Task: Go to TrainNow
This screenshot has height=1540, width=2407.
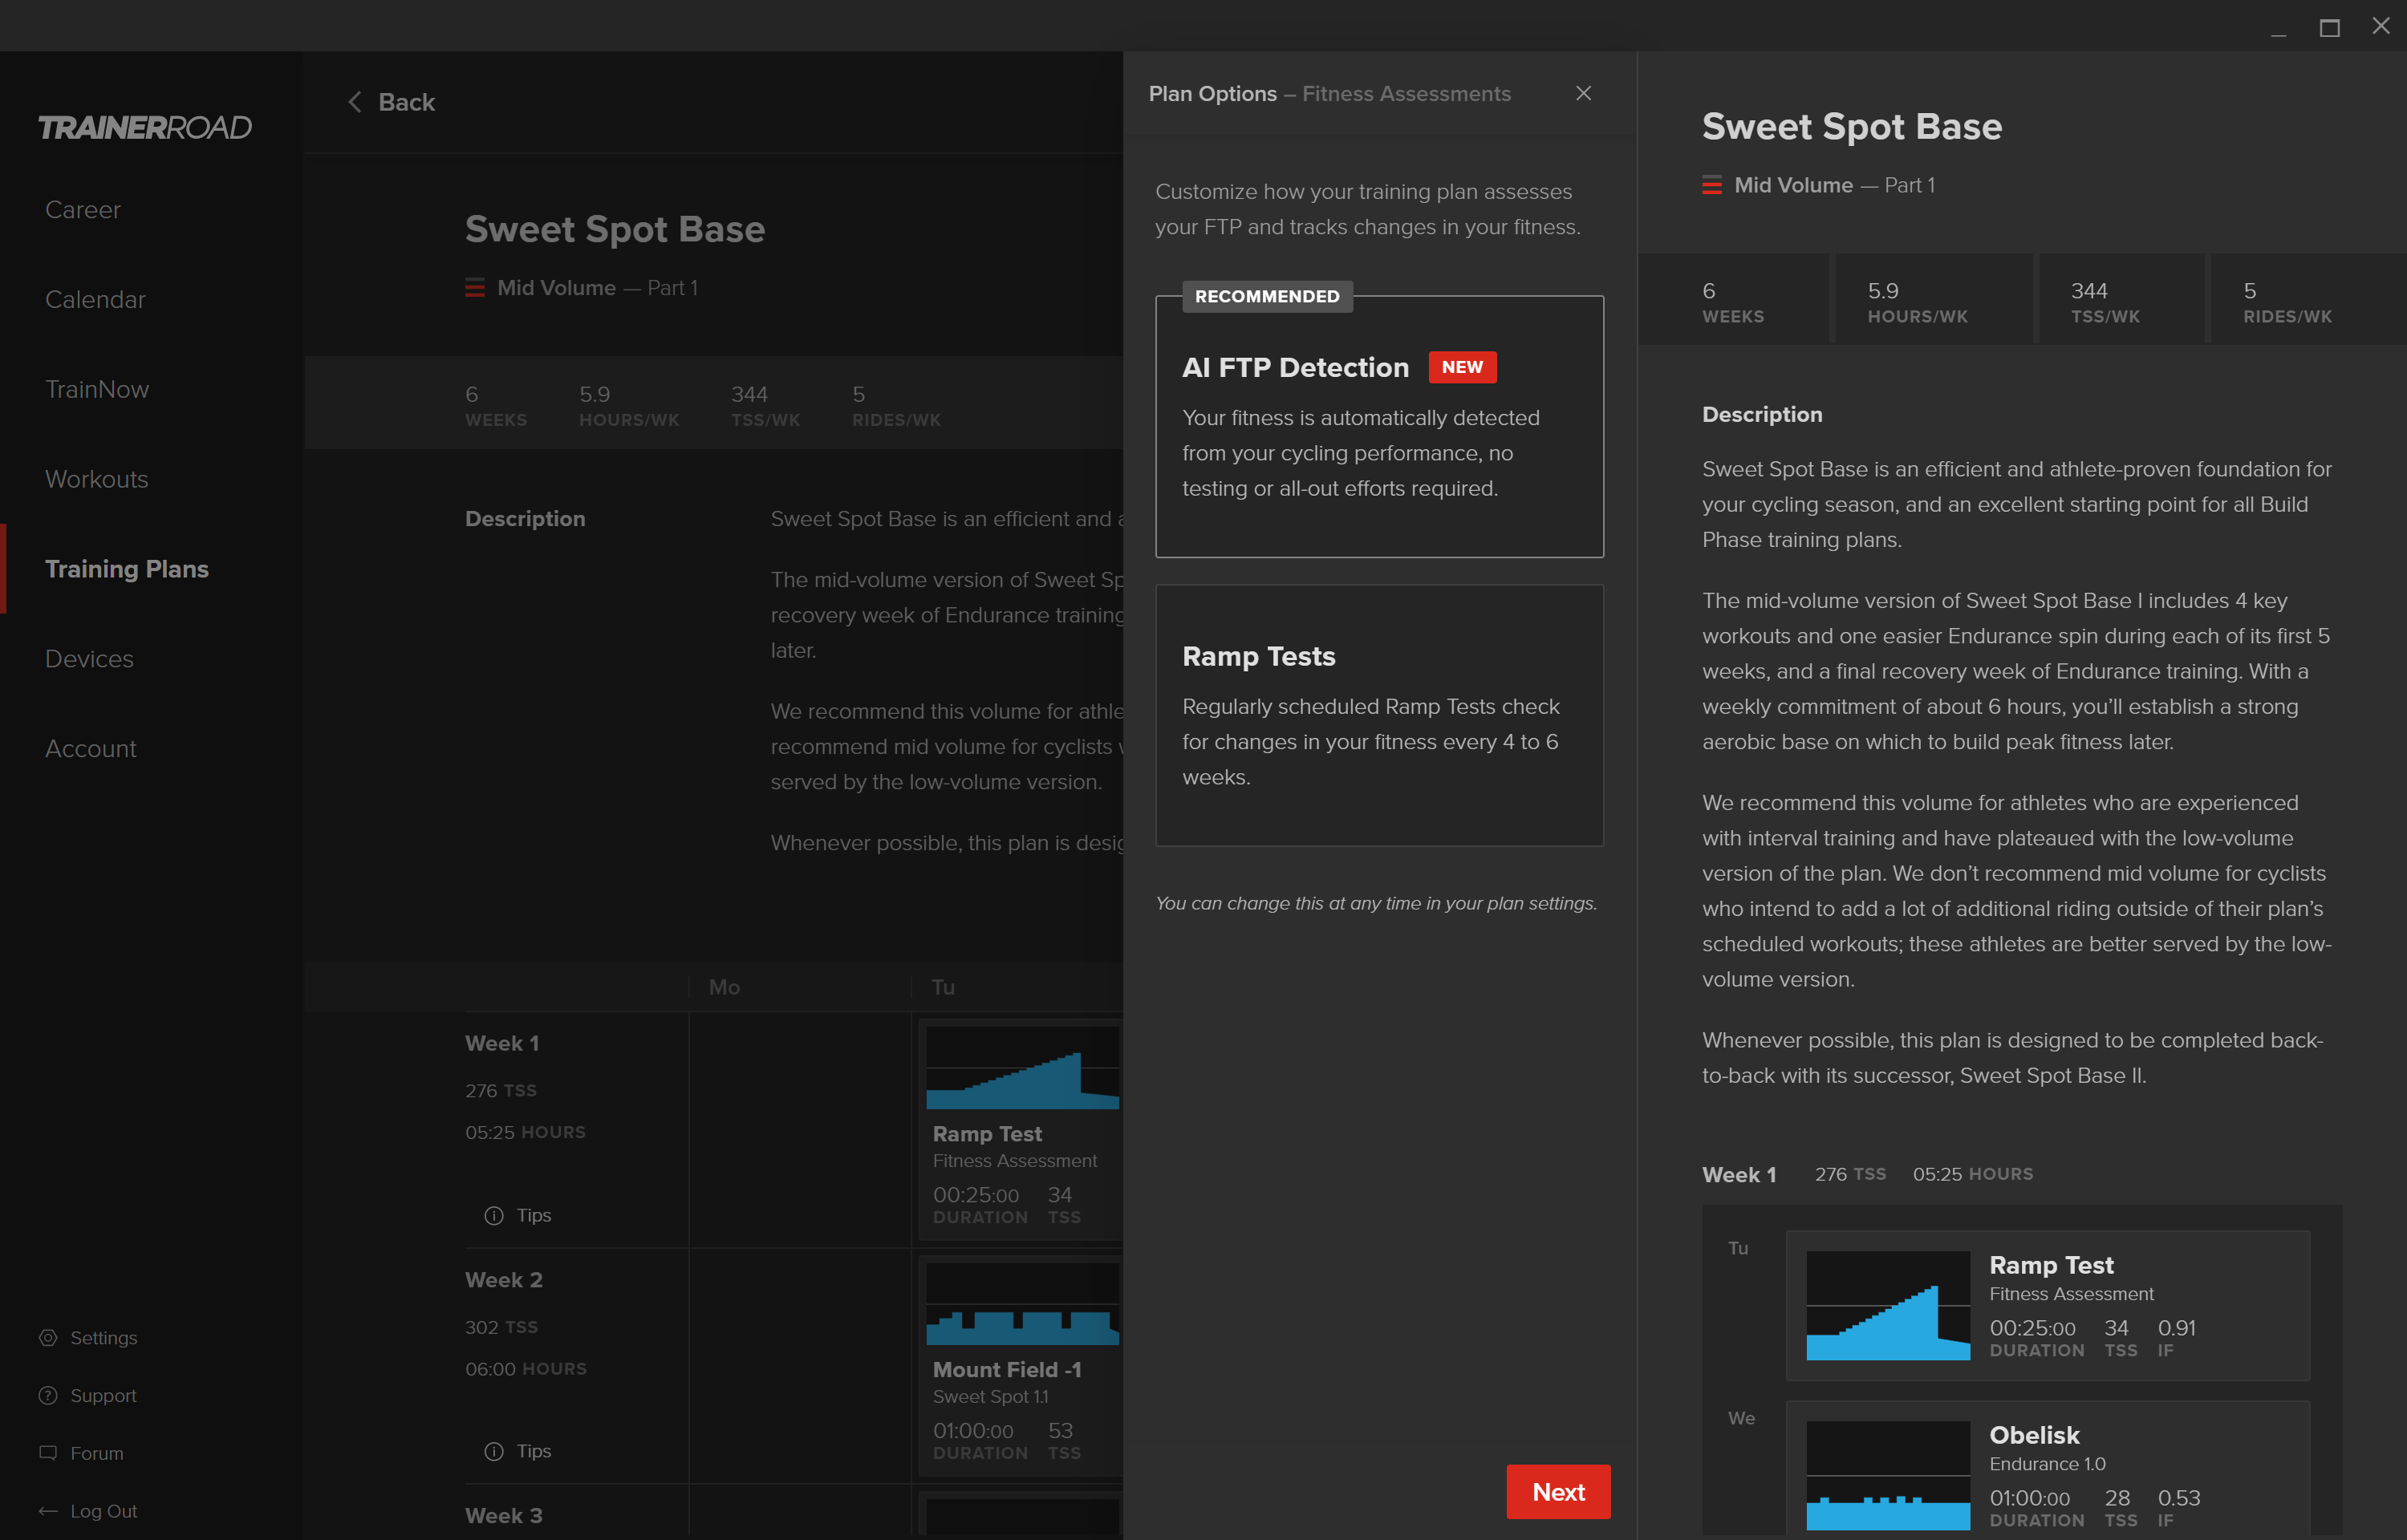Action: [97, 390]
